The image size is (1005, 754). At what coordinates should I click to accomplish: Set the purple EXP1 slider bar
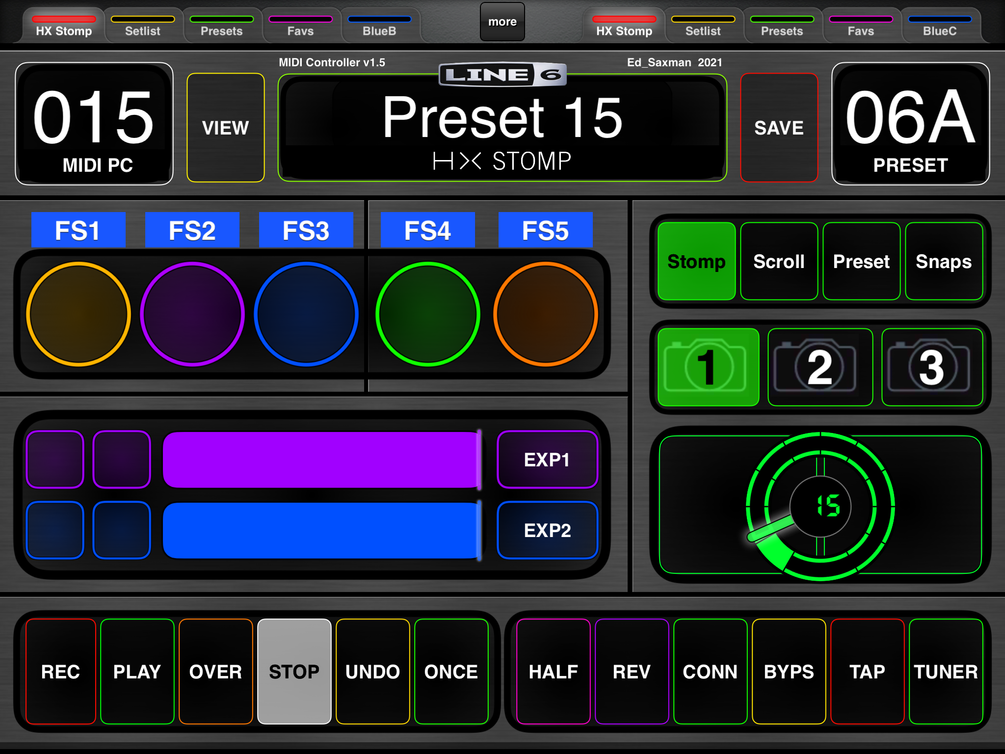pos(322,460)
